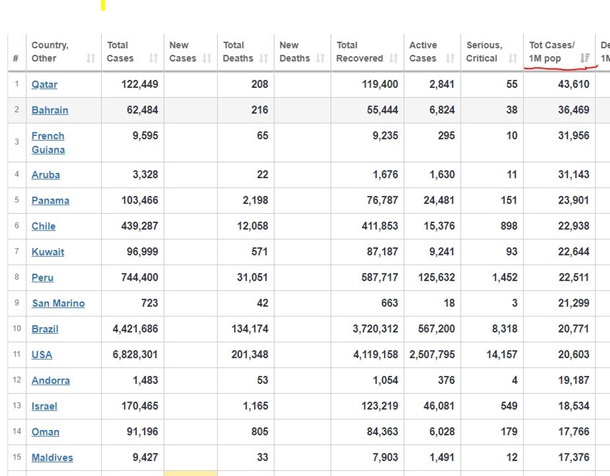
Task: Click the sort icon for New Deaths column
Action: coord(321,59)
